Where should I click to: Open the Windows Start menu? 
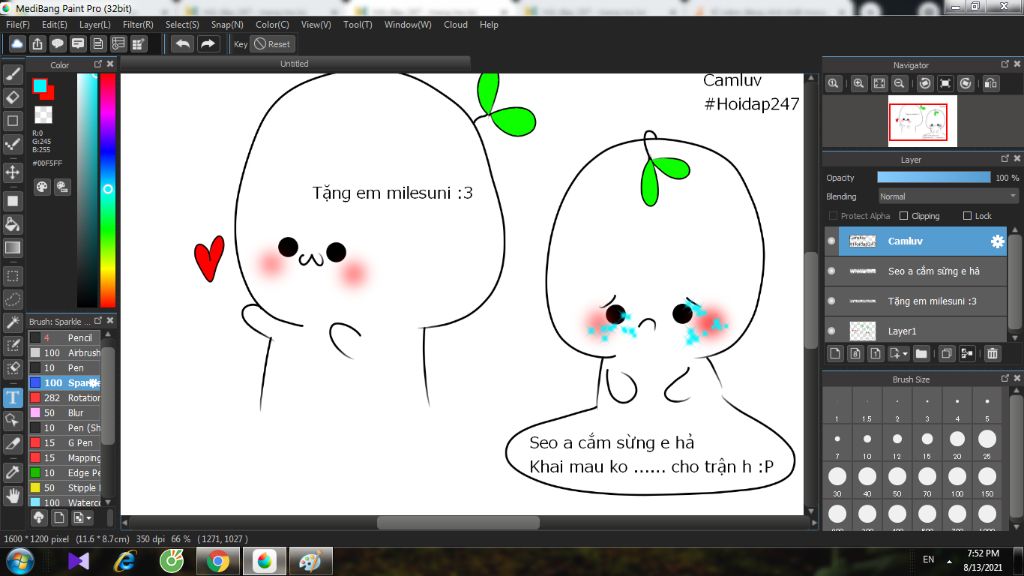tap(20, 562)
